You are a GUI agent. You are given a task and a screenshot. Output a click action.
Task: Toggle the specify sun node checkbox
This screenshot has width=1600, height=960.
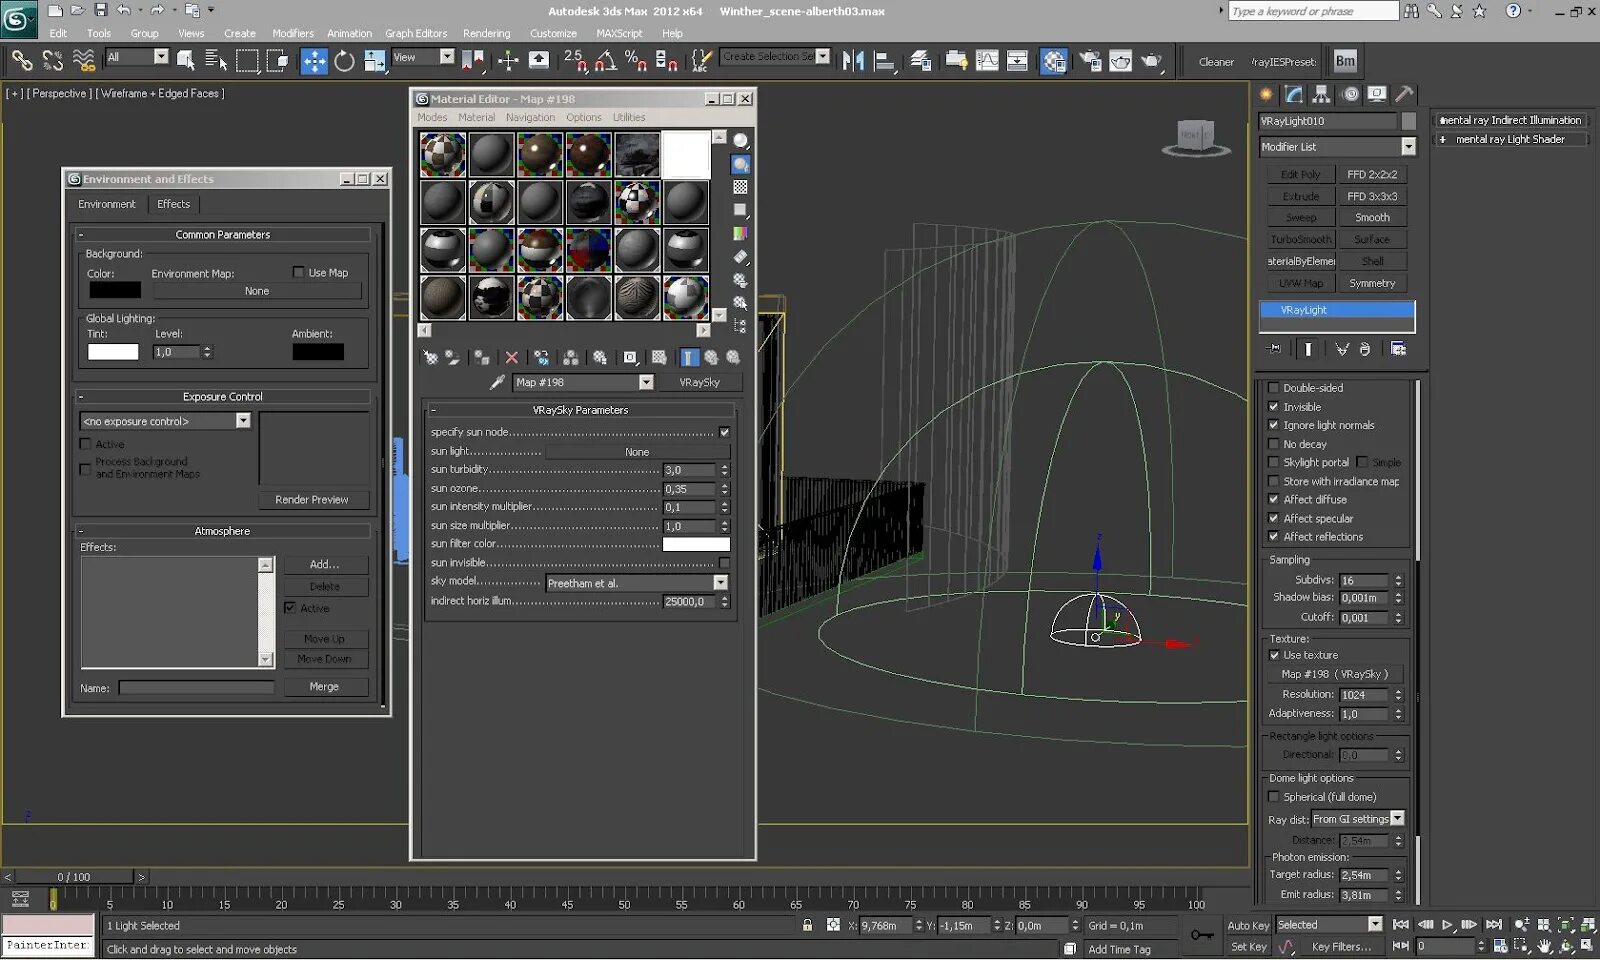(724, 432)
